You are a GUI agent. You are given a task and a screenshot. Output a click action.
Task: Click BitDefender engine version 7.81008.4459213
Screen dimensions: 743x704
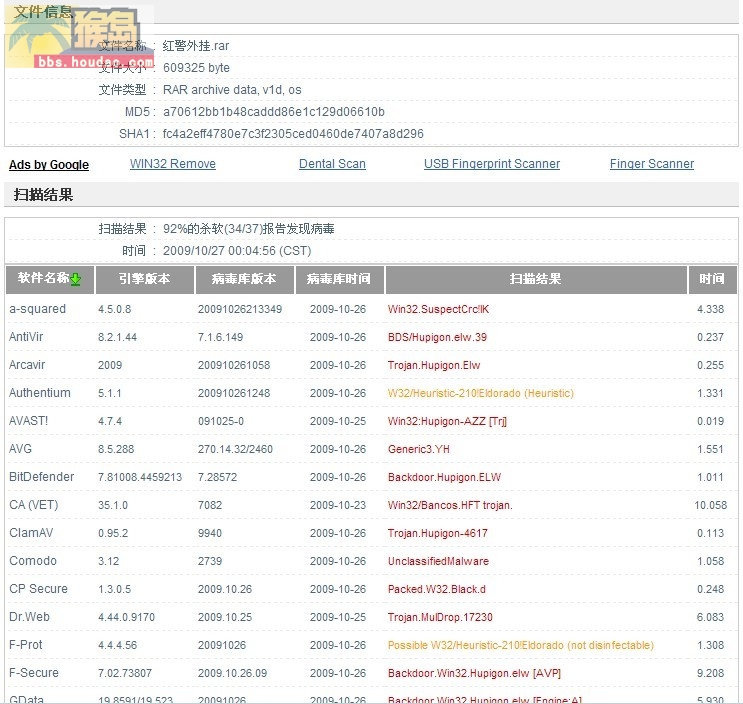coord(140,477)
